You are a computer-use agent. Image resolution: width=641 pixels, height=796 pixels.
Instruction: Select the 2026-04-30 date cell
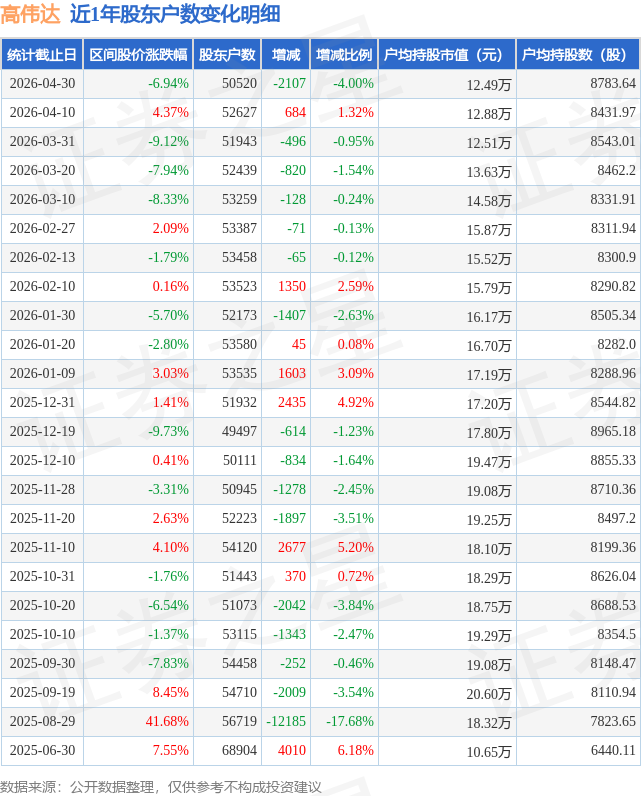42,83
